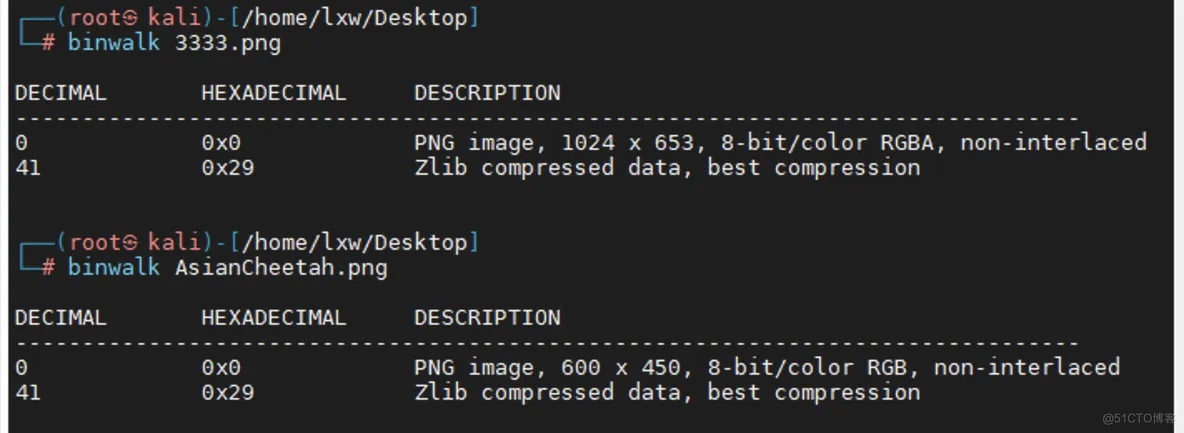1184x433 pixels.
Task: Click the 0x0 hex value in the AsianCheetah output
Action: pyautogui.click(x=221, y=367)
